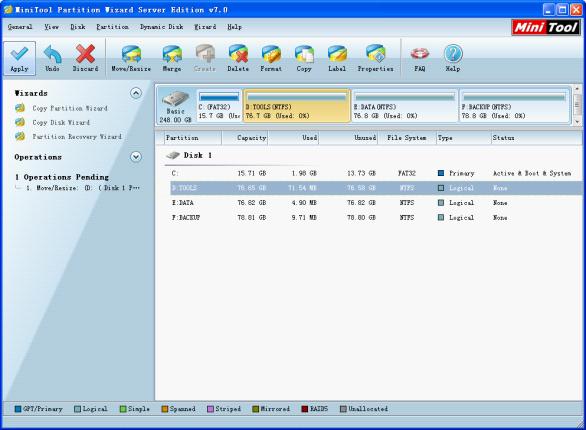586x430 pixels.
Task: Open the Disk menu
Action: [x=78, y=27]
